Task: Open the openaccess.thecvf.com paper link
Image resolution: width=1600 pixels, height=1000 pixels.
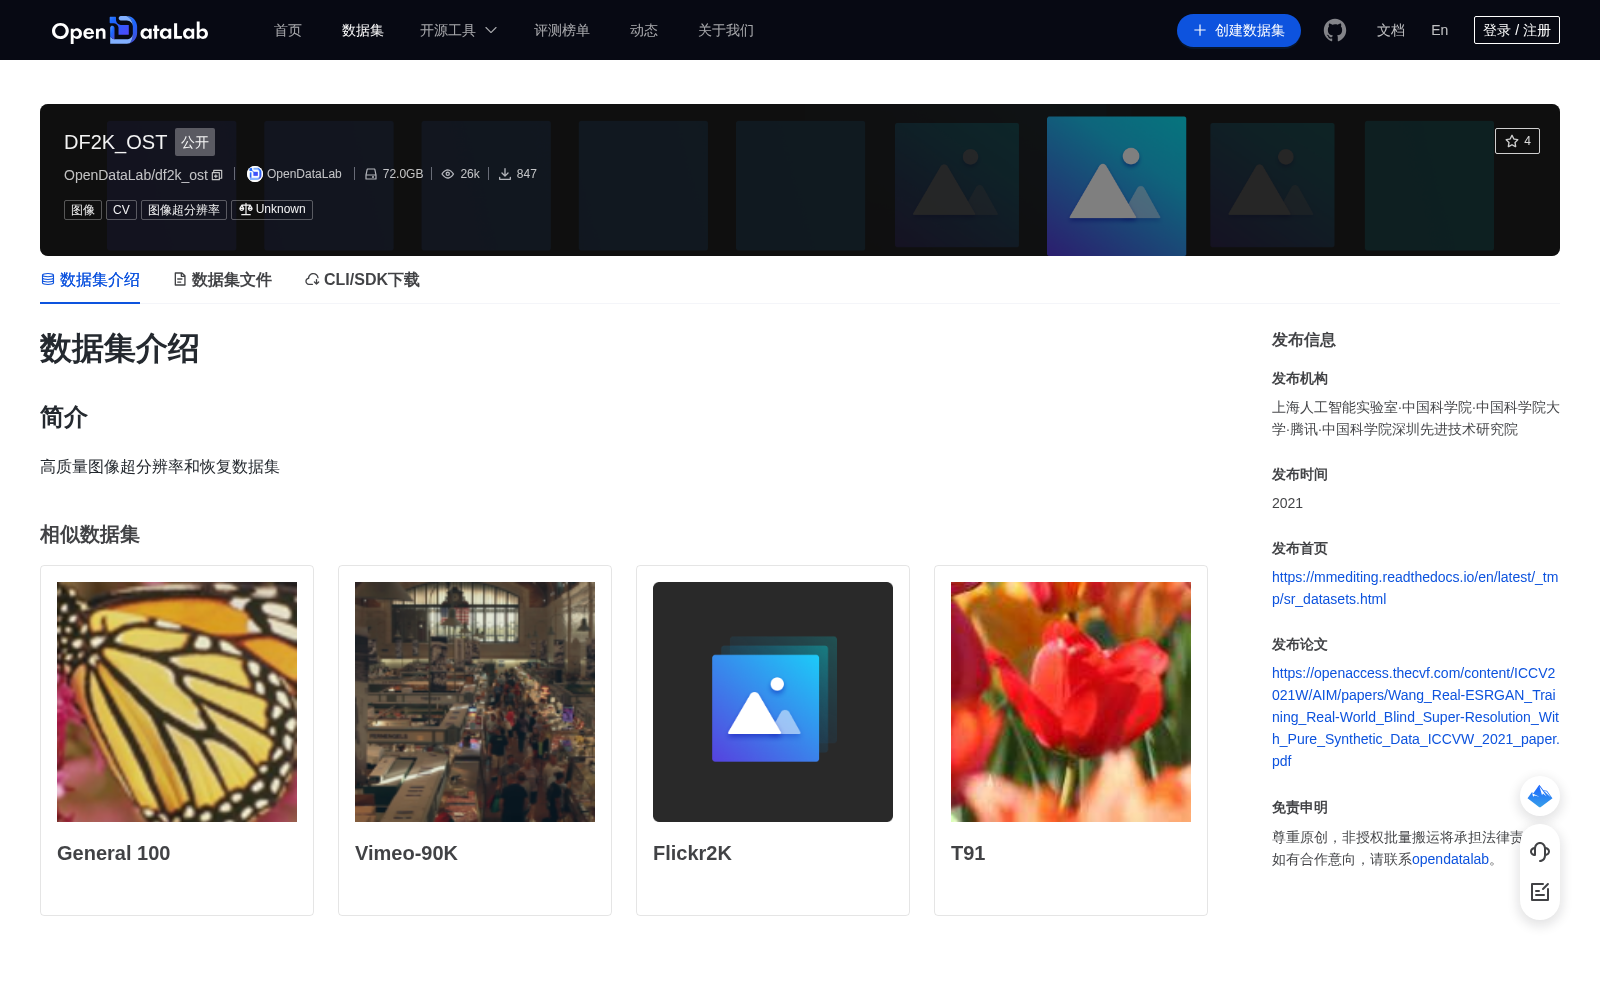Action: pyautogui.click(x=1415, y=717)
